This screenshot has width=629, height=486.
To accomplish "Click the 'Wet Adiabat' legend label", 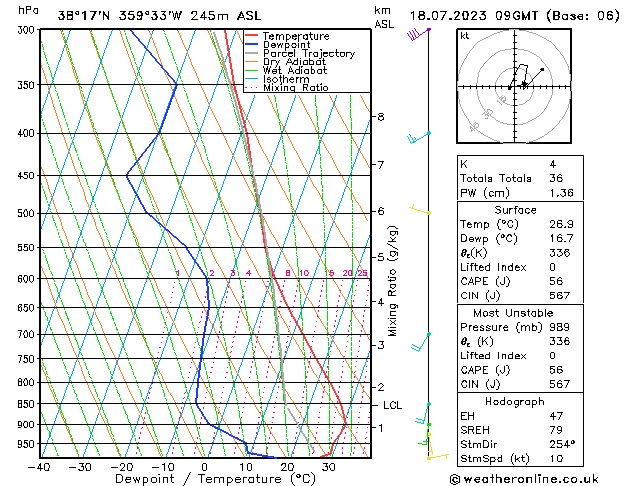I will tap(295, 70).
